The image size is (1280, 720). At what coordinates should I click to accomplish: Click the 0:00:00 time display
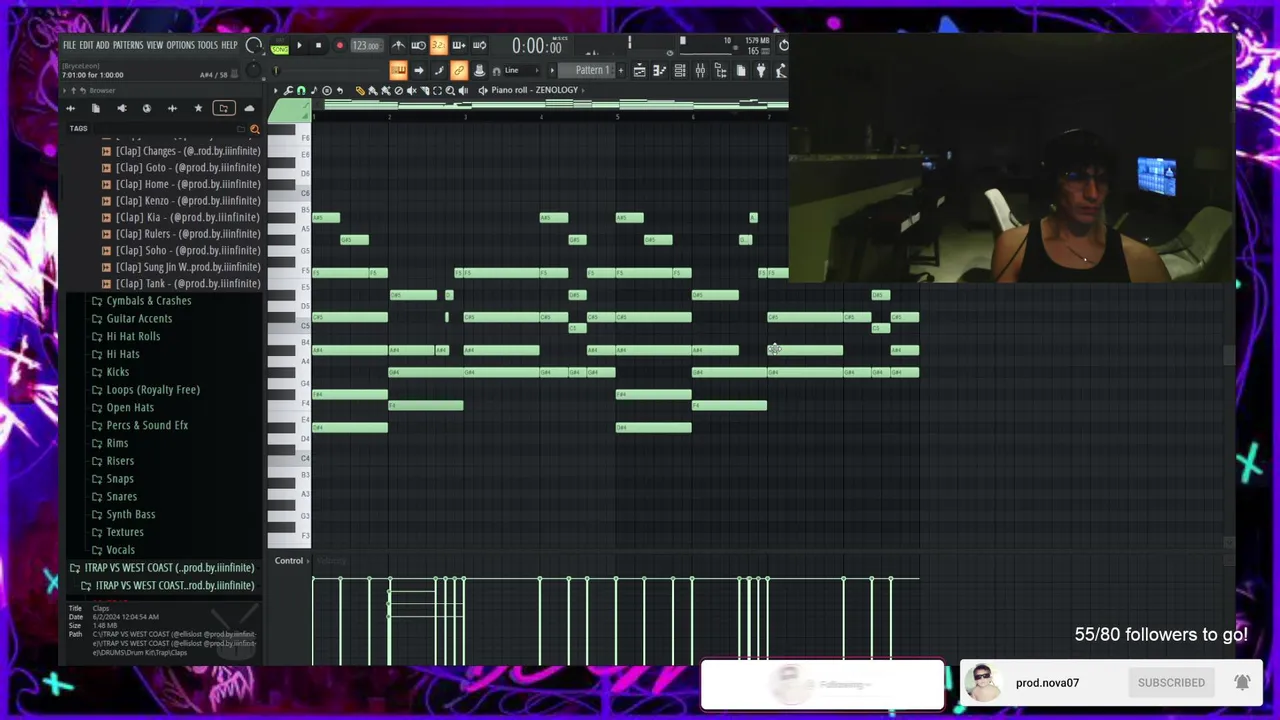pos(536,46)
